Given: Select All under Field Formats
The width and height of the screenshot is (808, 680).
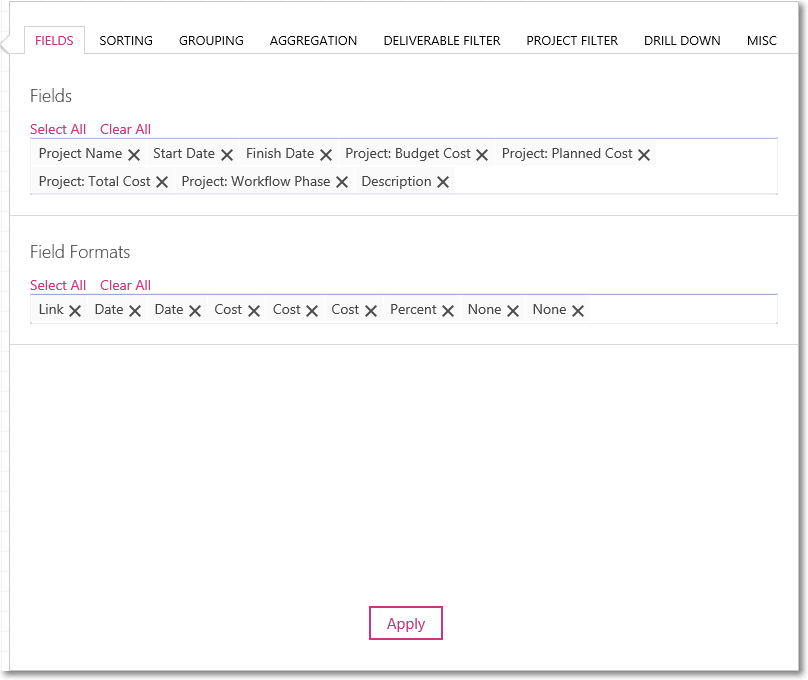Looking at the screenshot, I should click(x=58, y=285).
